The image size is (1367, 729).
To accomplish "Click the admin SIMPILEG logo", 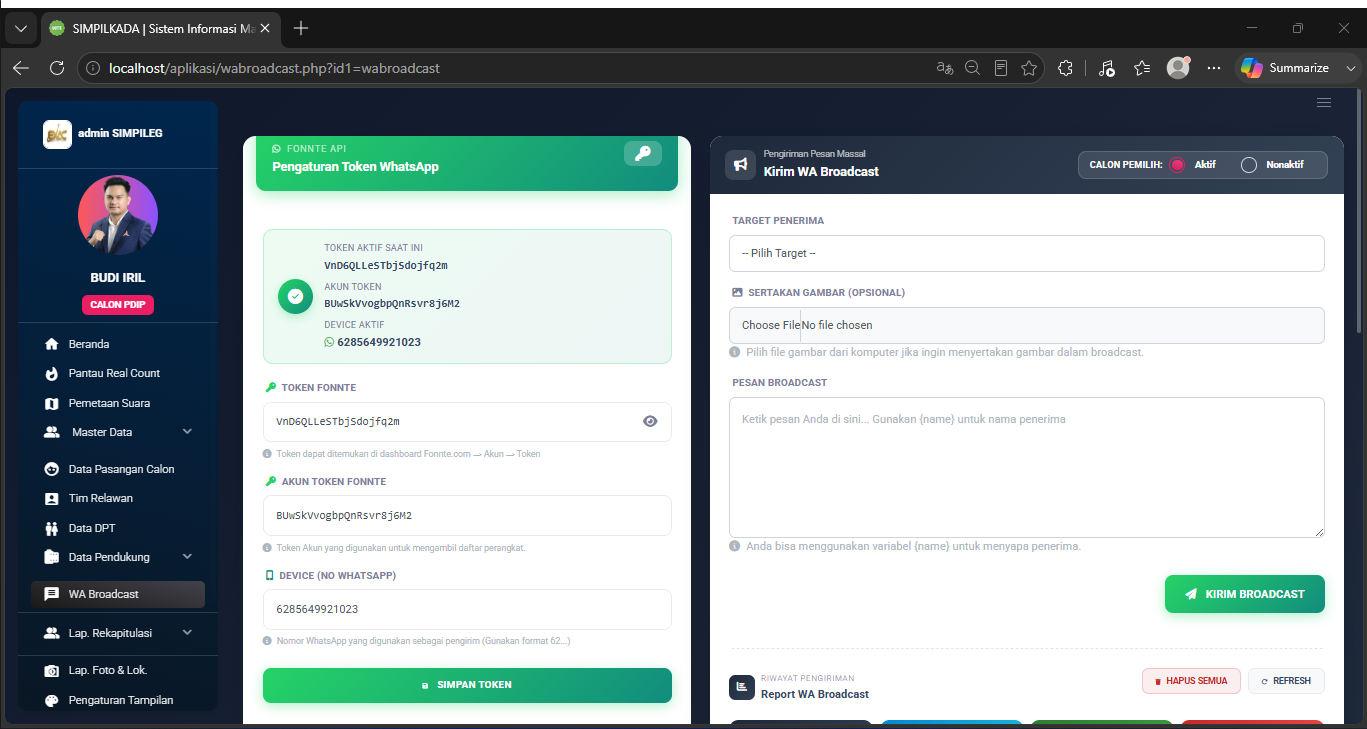I will click(57, 134).
